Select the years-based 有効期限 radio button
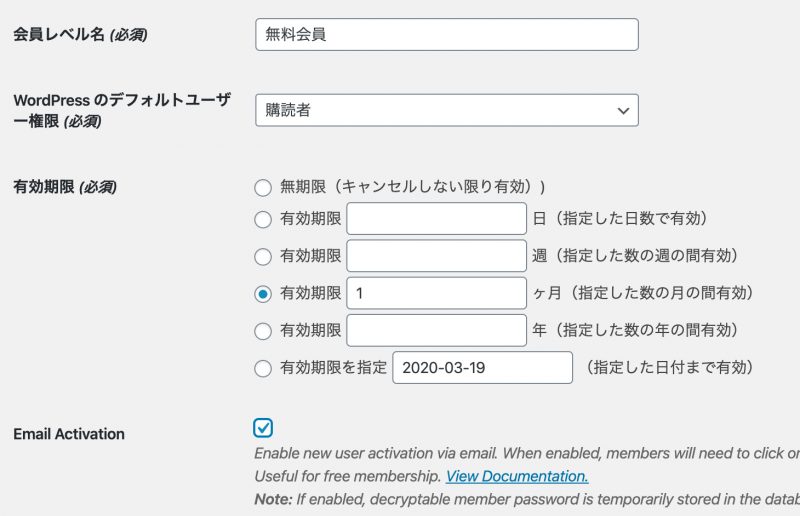Viewport: 800px width, 516px height. pyautogui.click(x=263, y=331)
